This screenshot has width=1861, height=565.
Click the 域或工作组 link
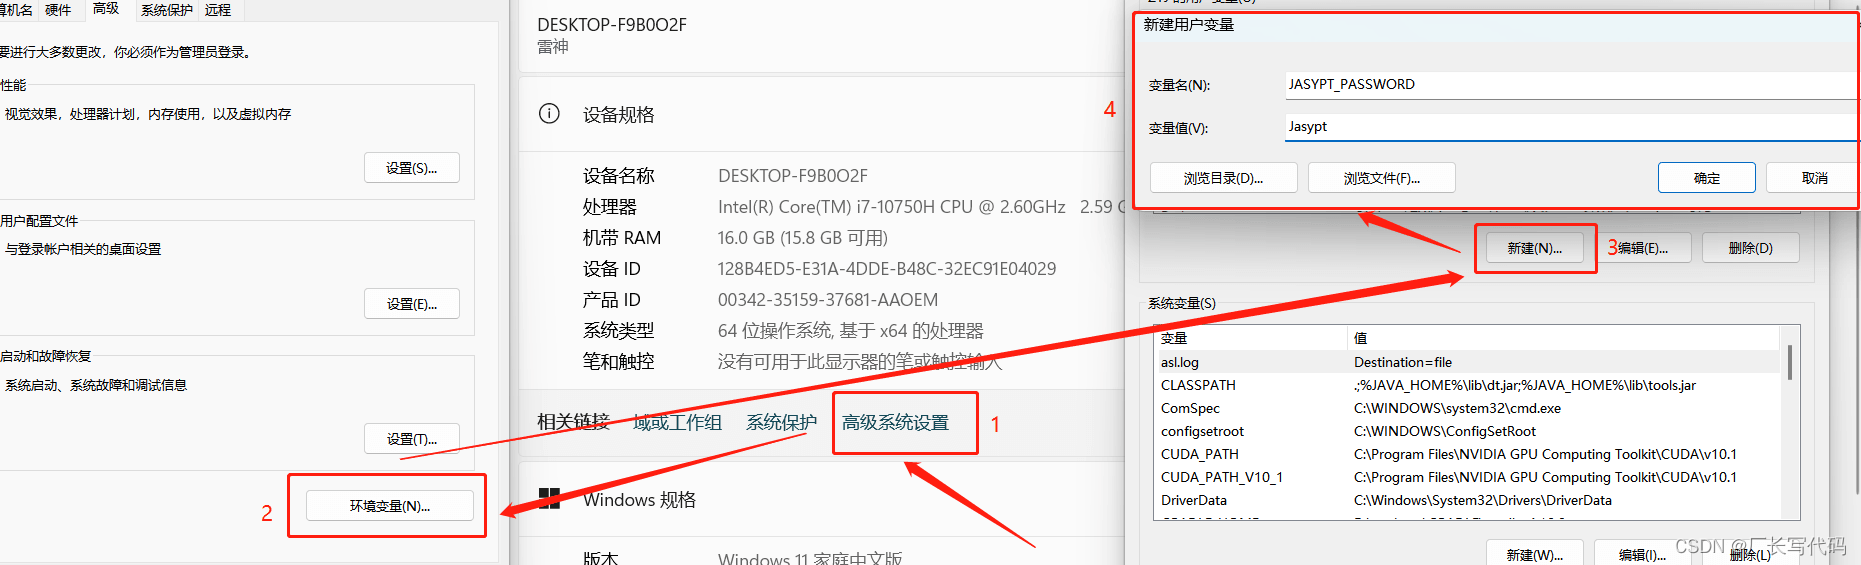(x=677, y=423)
